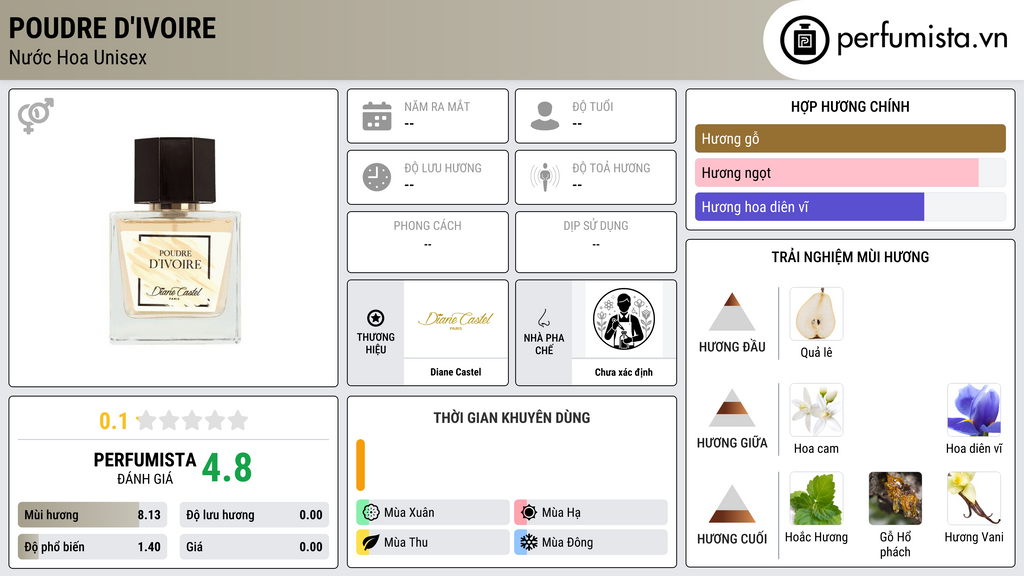The width and height of the screenshot is (1024, 576).
Task: Select the Hương hoa diên vĩ accord bar
Action: point(850,206)
